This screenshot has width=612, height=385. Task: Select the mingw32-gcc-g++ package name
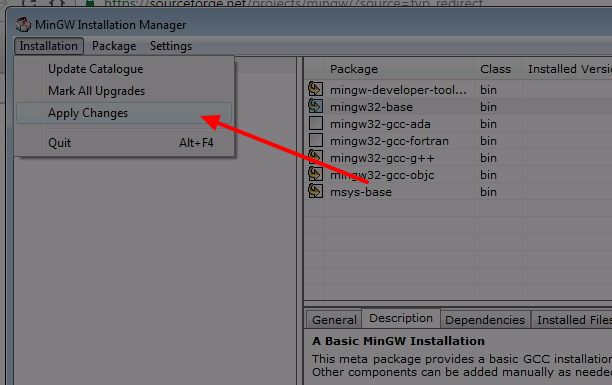pyautogui.click(x=382, y=158)
